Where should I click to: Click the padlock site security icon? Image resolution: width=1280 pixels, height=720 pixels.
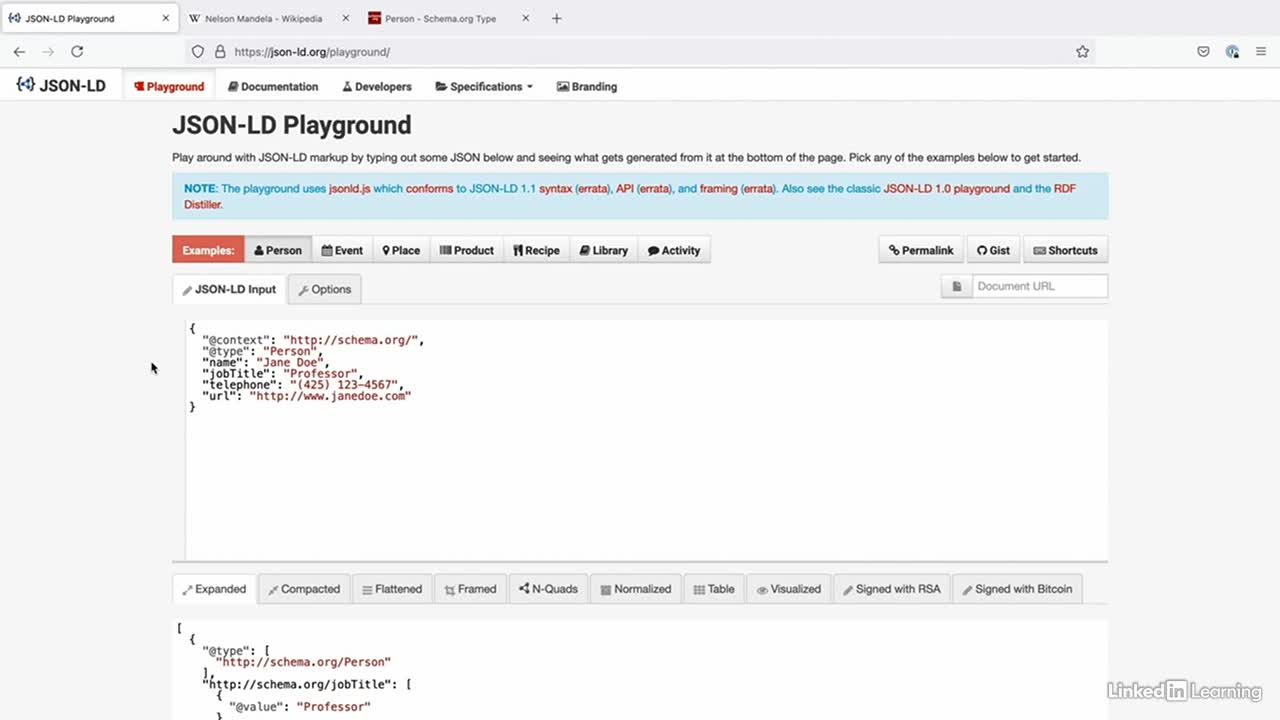(x=220, y=52)
